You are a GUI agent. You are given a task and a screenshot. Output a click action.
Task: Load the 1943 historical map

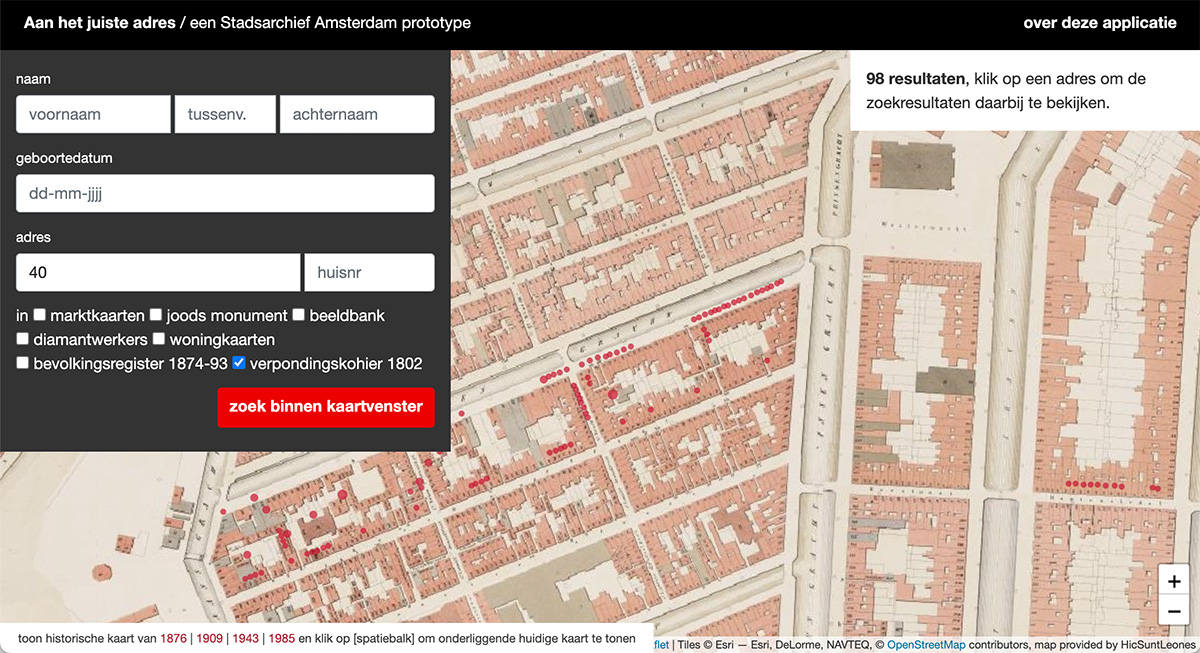[246, 638]
